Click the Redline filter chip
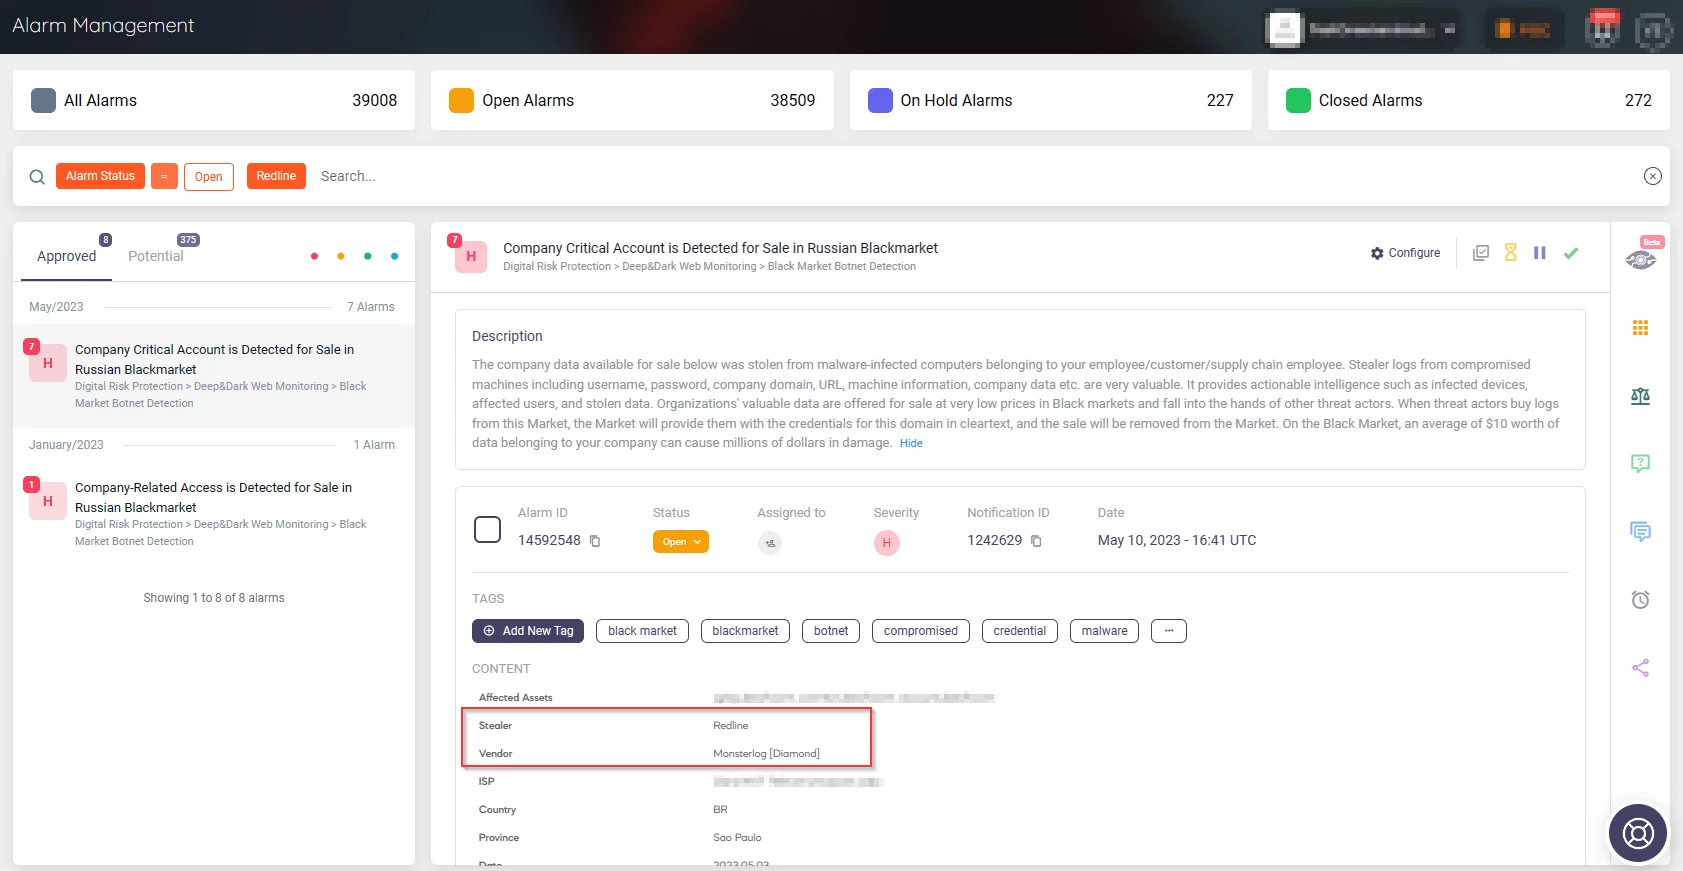This screenshot has width=1683, height=871. tap(276, 176)
